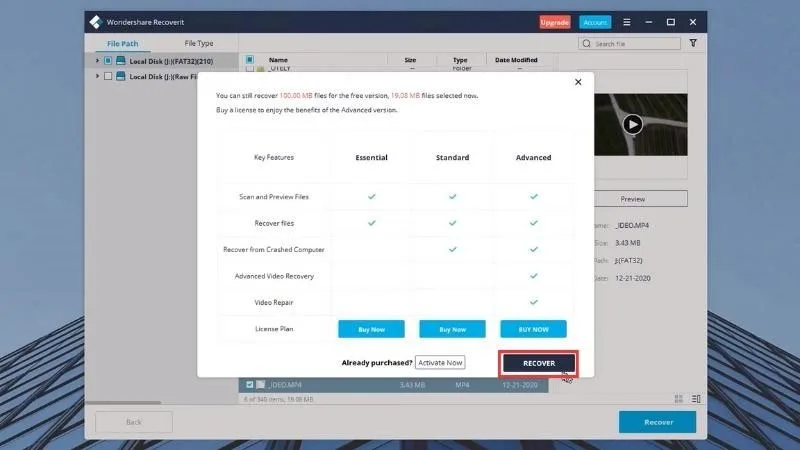This screenshot has width=800, height=450.
Task: Buy Now for Standard plan
Action: pos(453,329)
